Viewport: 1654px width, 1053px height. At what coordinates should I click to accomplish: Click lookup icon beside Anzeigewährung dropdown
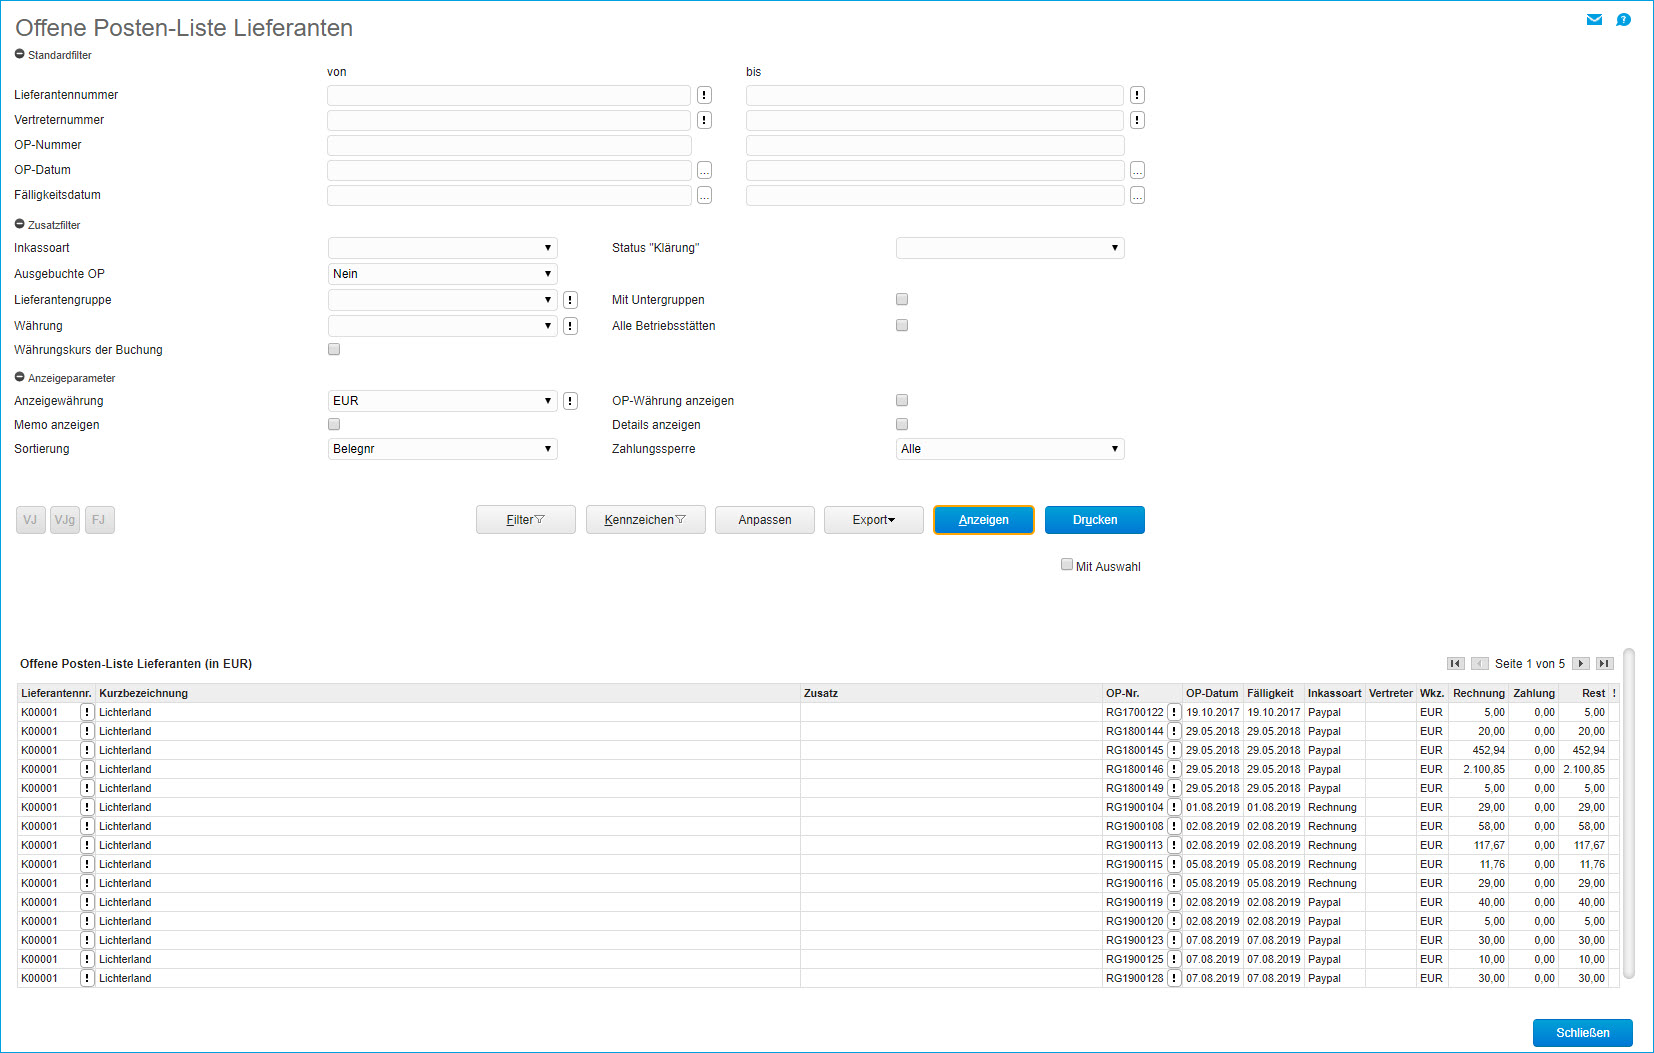[x=570, y=401]
